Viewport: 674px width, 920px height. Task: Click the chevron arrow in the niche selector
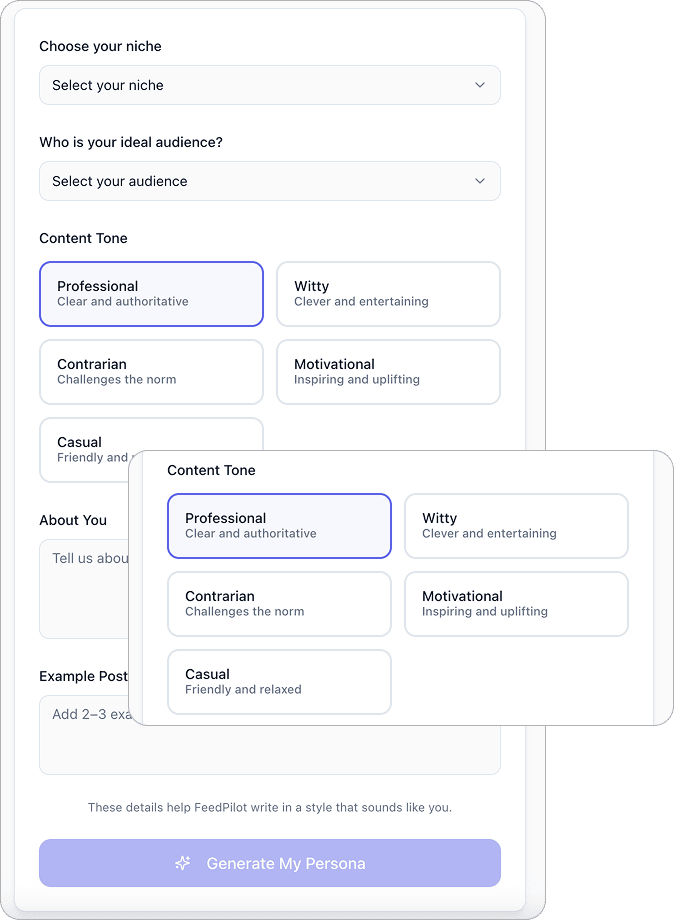point(480,85)
